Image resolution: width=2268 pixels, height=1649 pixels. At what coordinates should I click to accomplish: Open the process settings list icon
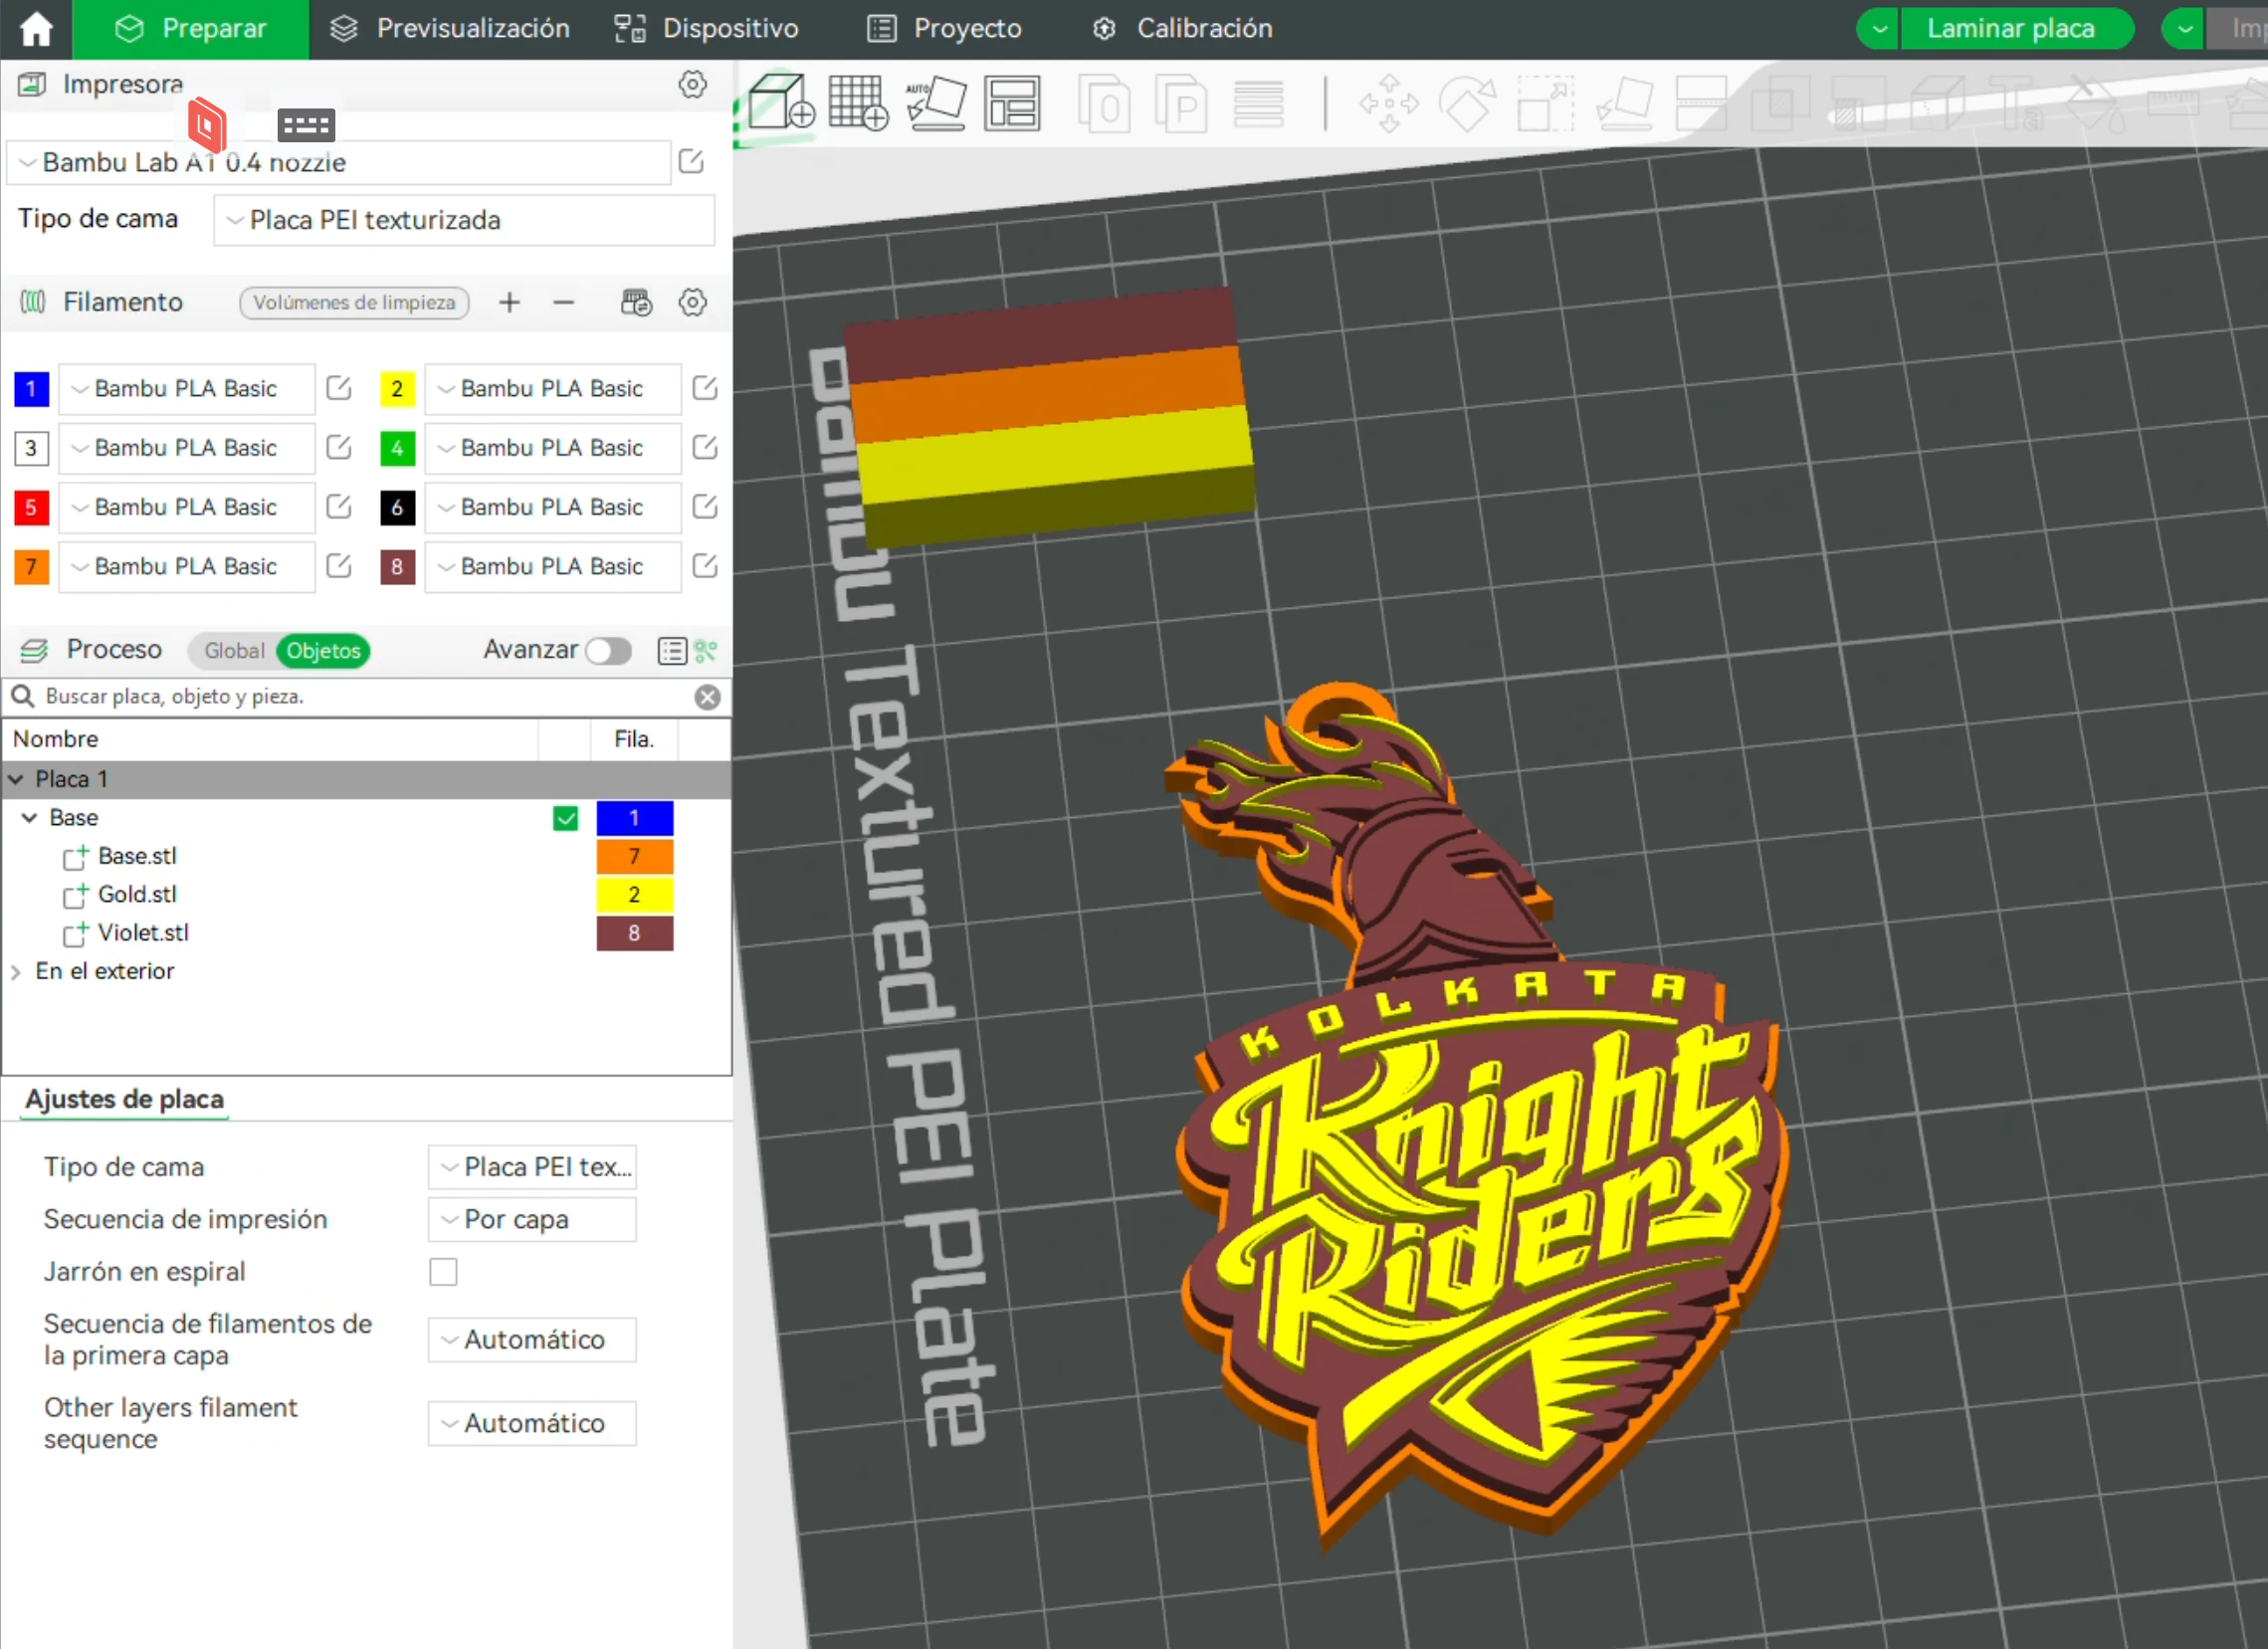coord(672,651)
